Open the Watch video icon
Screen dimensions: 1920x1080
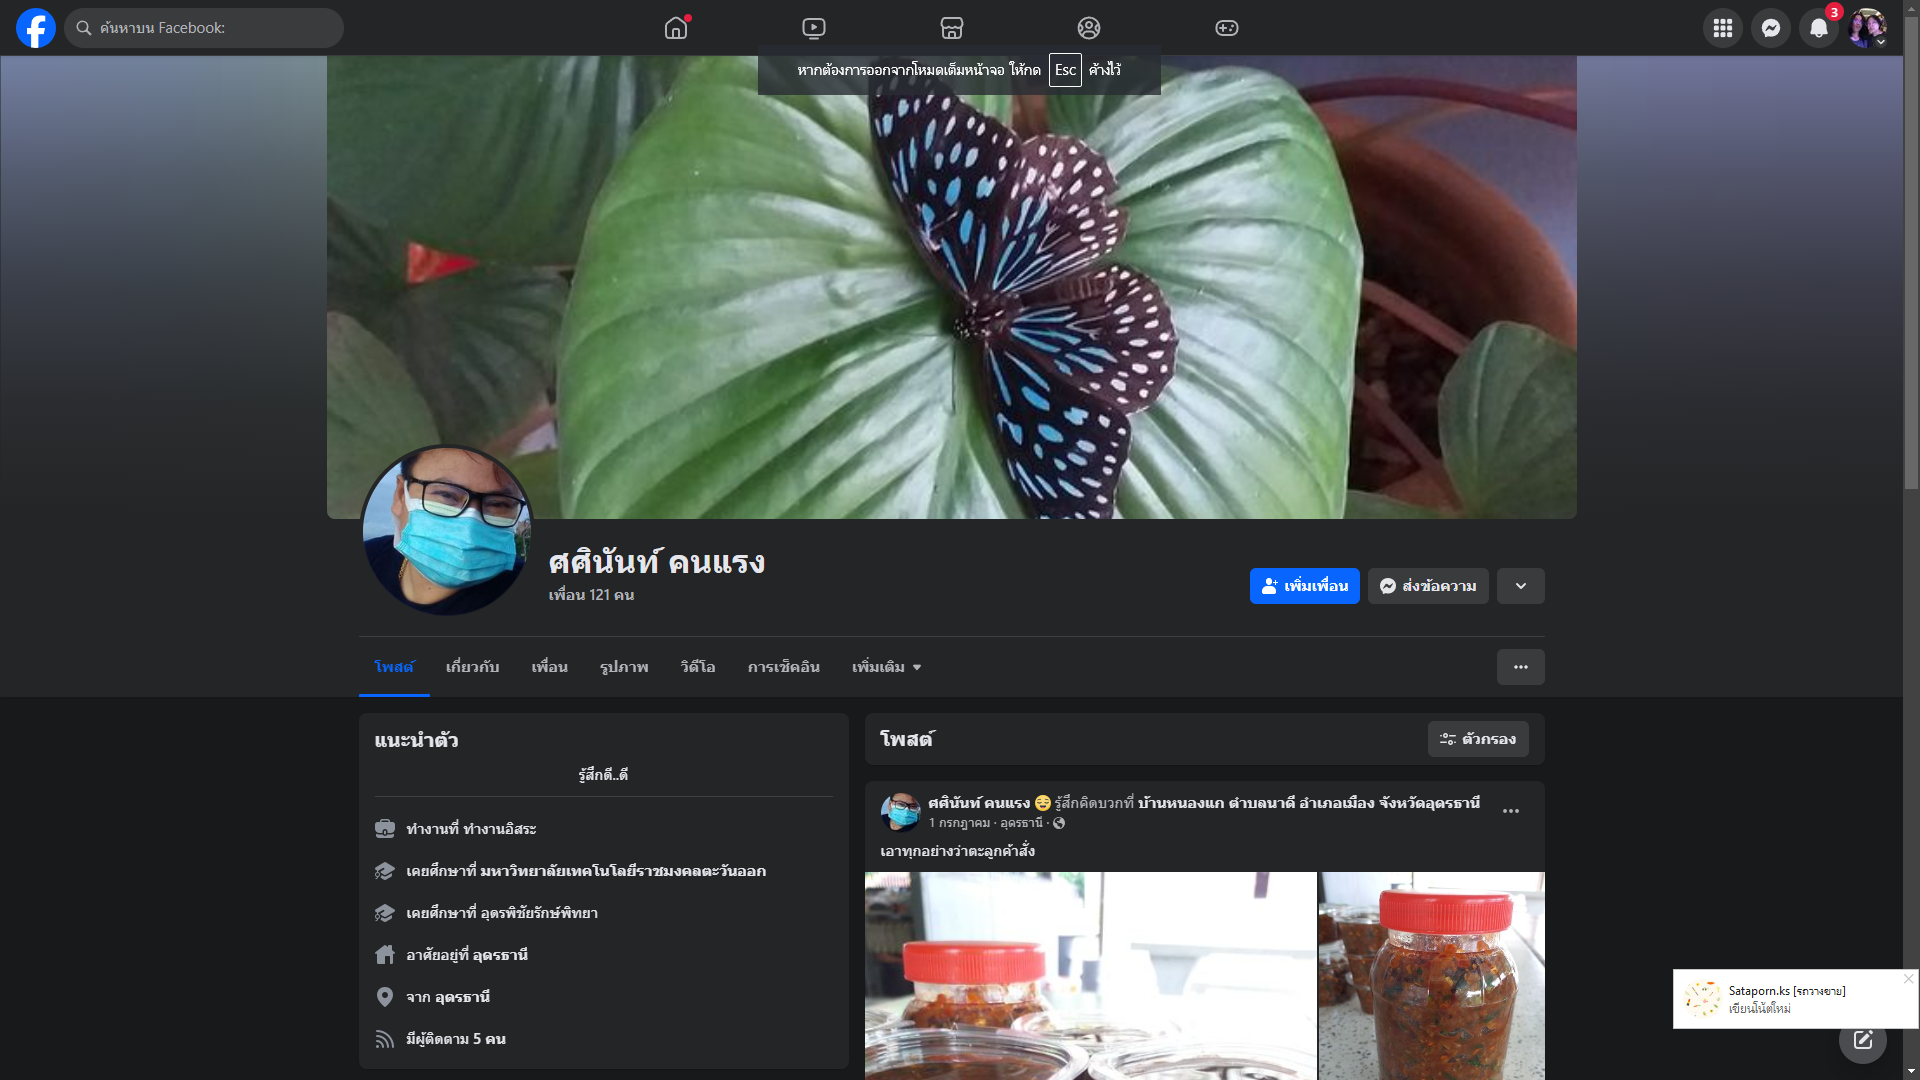[x=814, y=28]
